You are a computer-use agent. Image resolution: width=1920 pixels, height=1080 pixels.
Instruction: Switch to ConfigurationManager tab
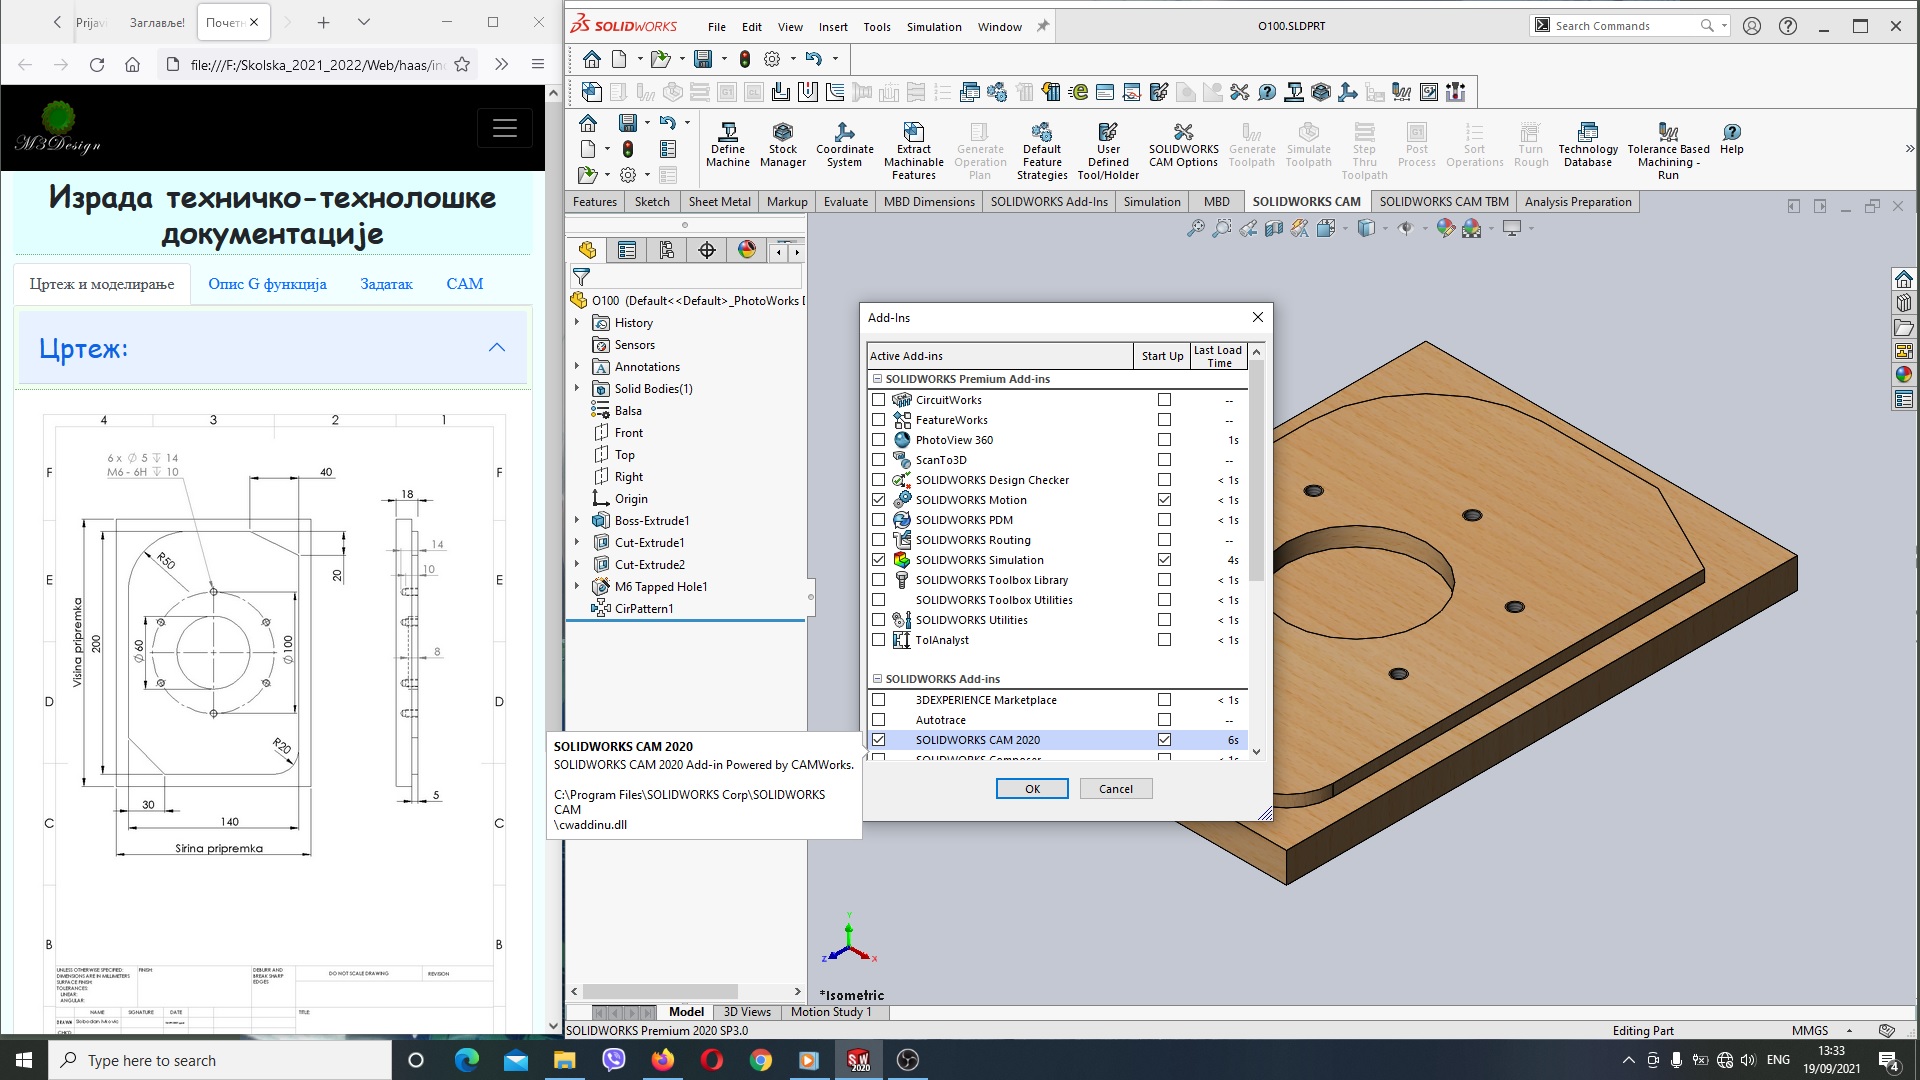tap(667, 250)
